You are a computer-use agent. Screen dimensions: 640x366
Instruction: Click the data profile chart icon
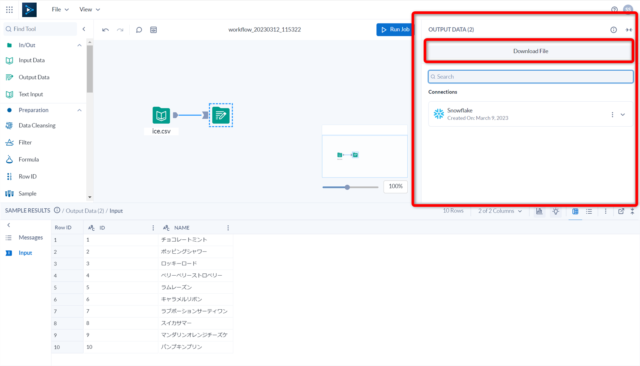pos(539,211)
